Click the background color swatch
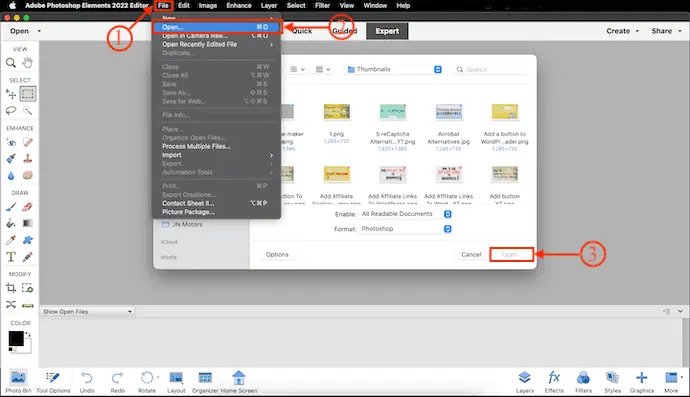Screen dimensions: 690x397 point(26,349)
